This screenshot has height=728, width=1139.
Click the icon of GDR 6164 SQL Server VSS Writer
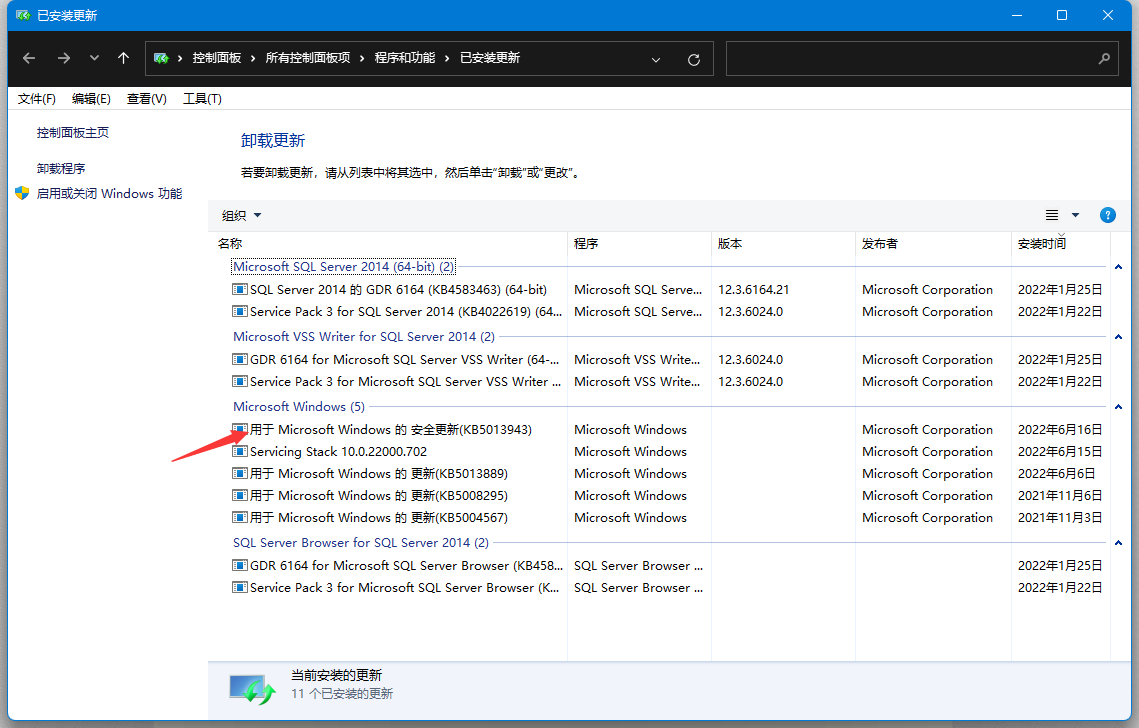tap(240, 359)
